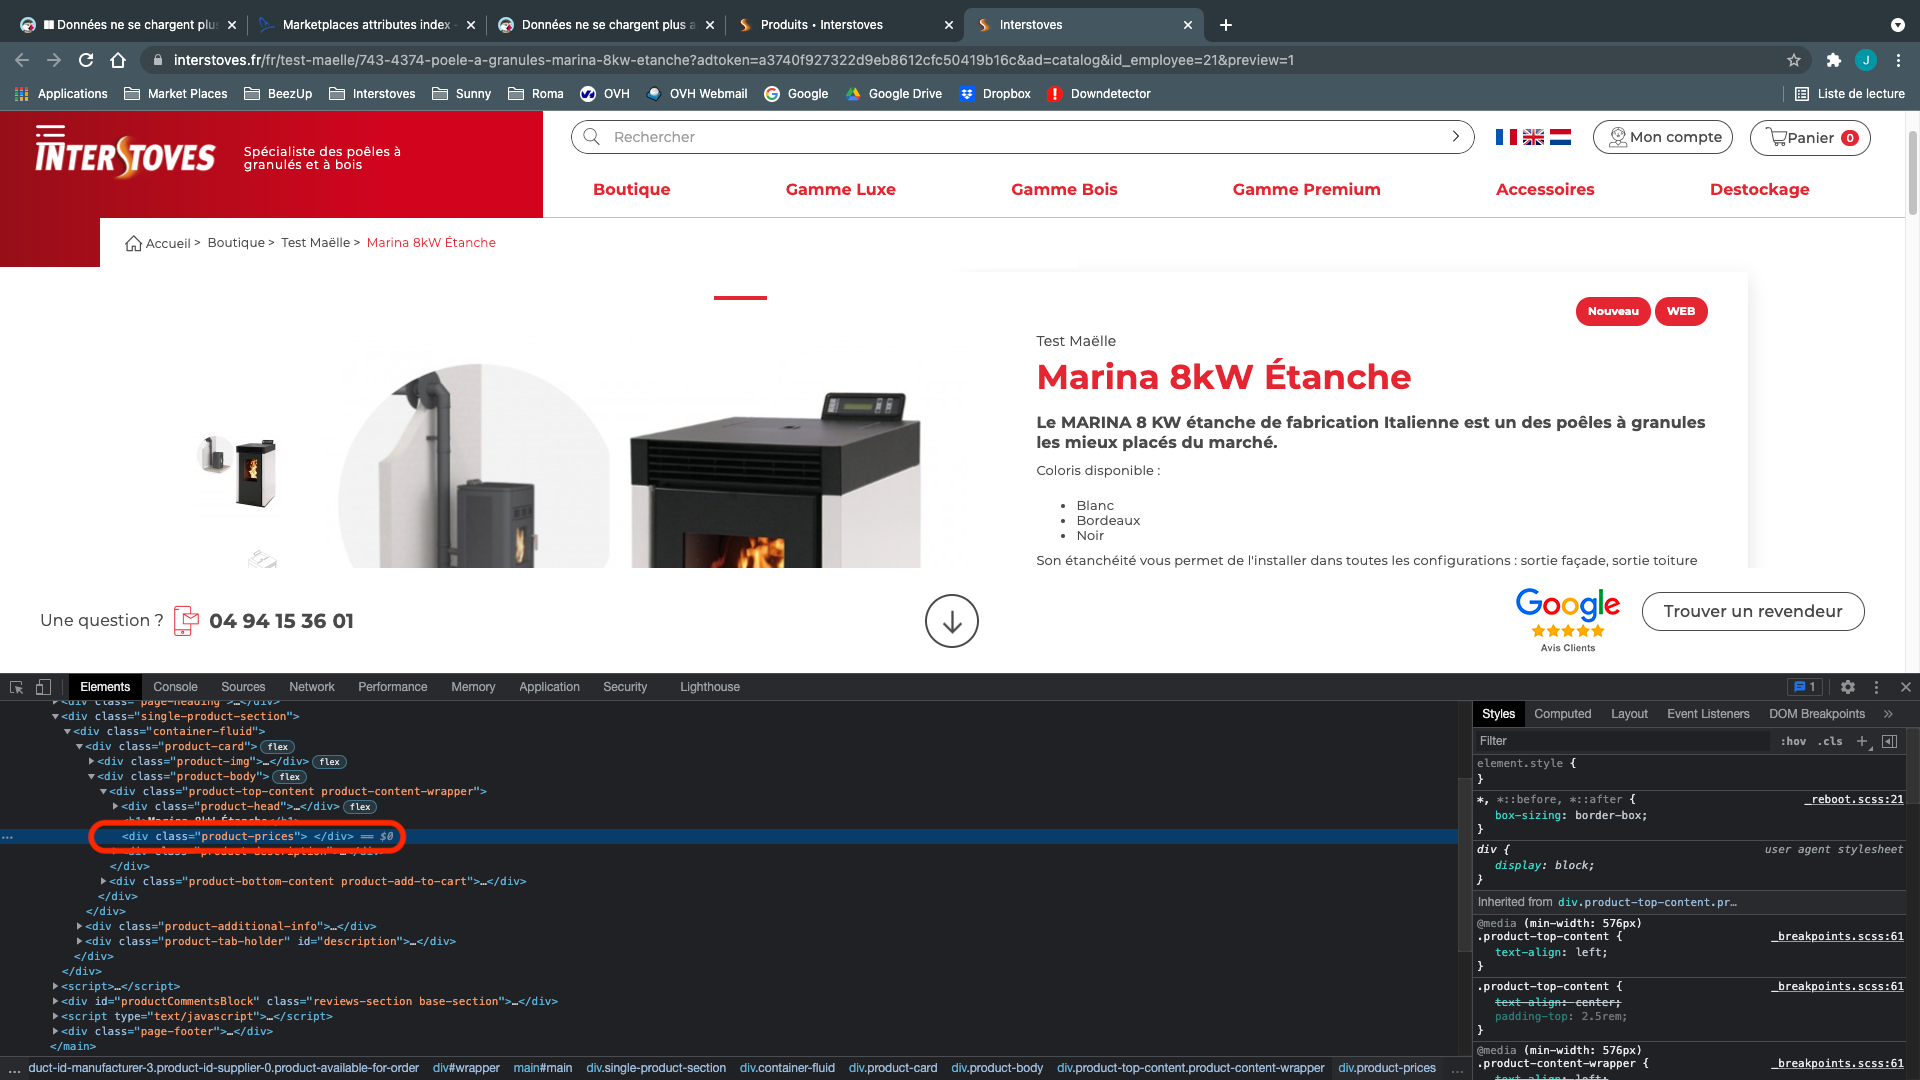This screenshot has width=1920, height=1080.
Task: Click the round scroll-down arrow button
Action: click(x=952, y=621)
